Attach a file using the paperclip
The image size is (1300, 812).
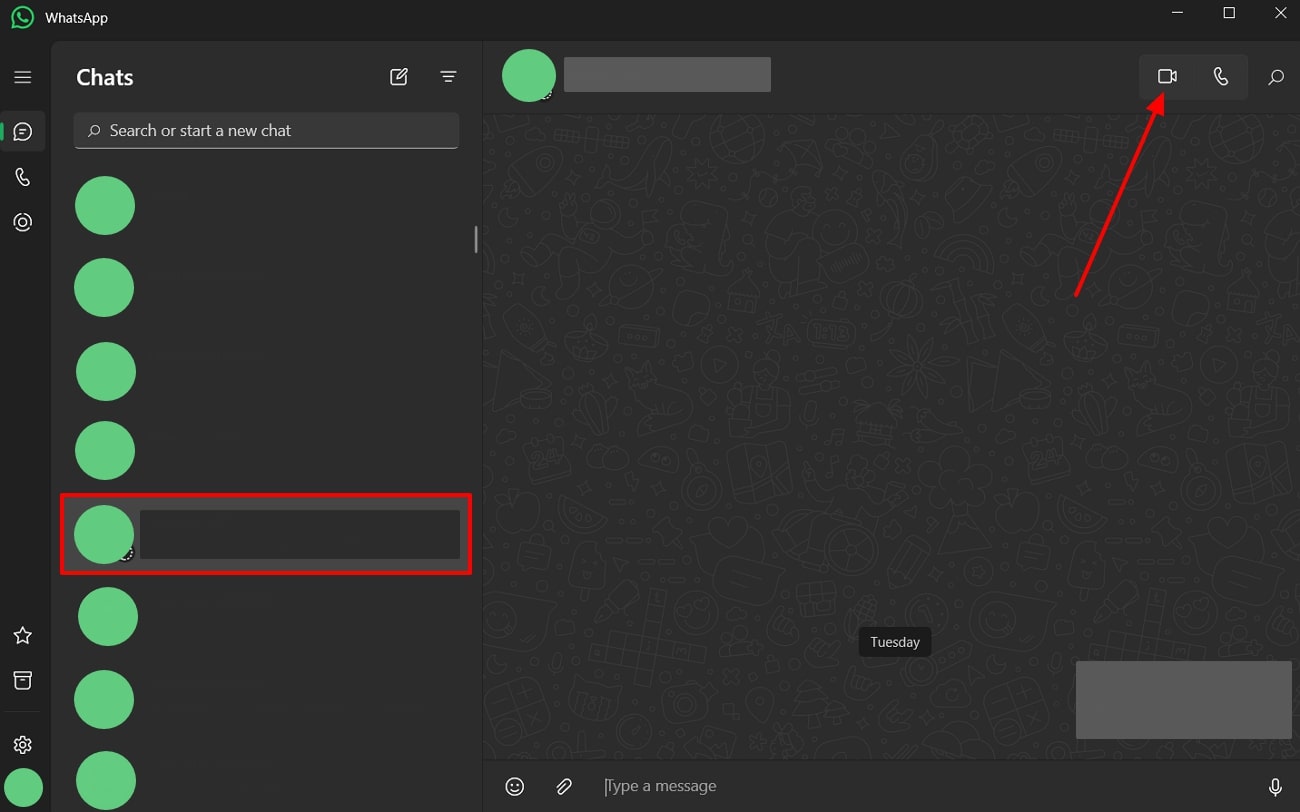coord(564,787)
